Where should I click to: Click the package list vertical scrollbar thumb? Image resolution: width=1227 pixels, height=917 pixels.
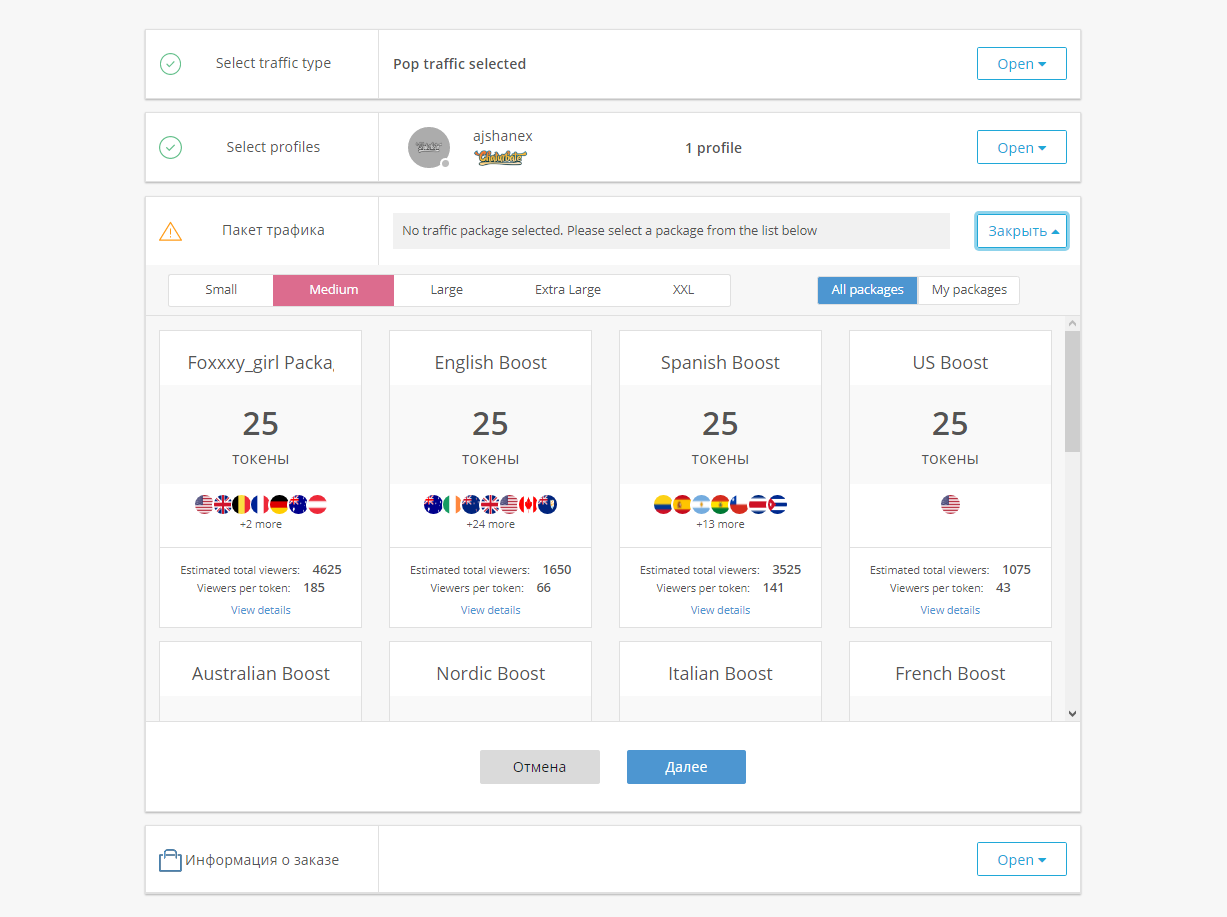1072,391
